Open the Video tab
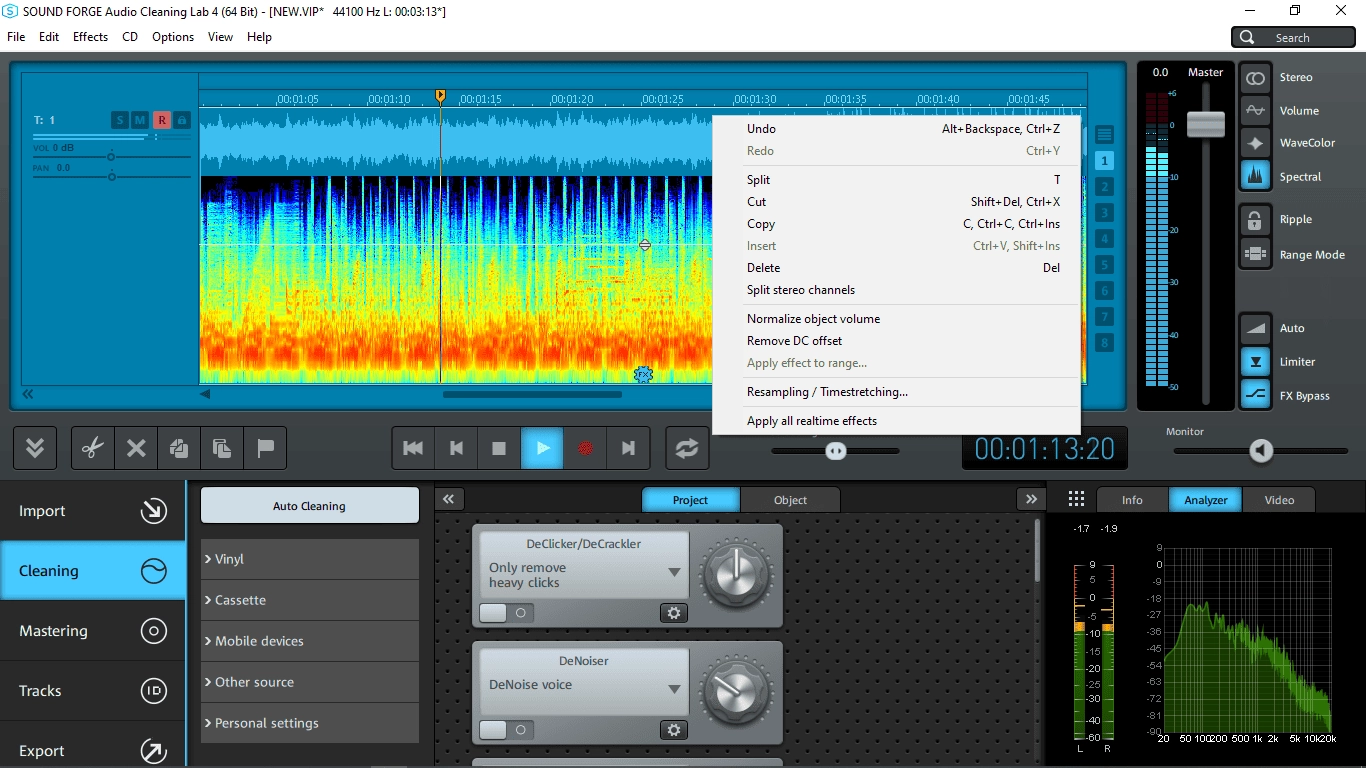The width and height of the screenshot is (1366, 768). (1279, 500)
